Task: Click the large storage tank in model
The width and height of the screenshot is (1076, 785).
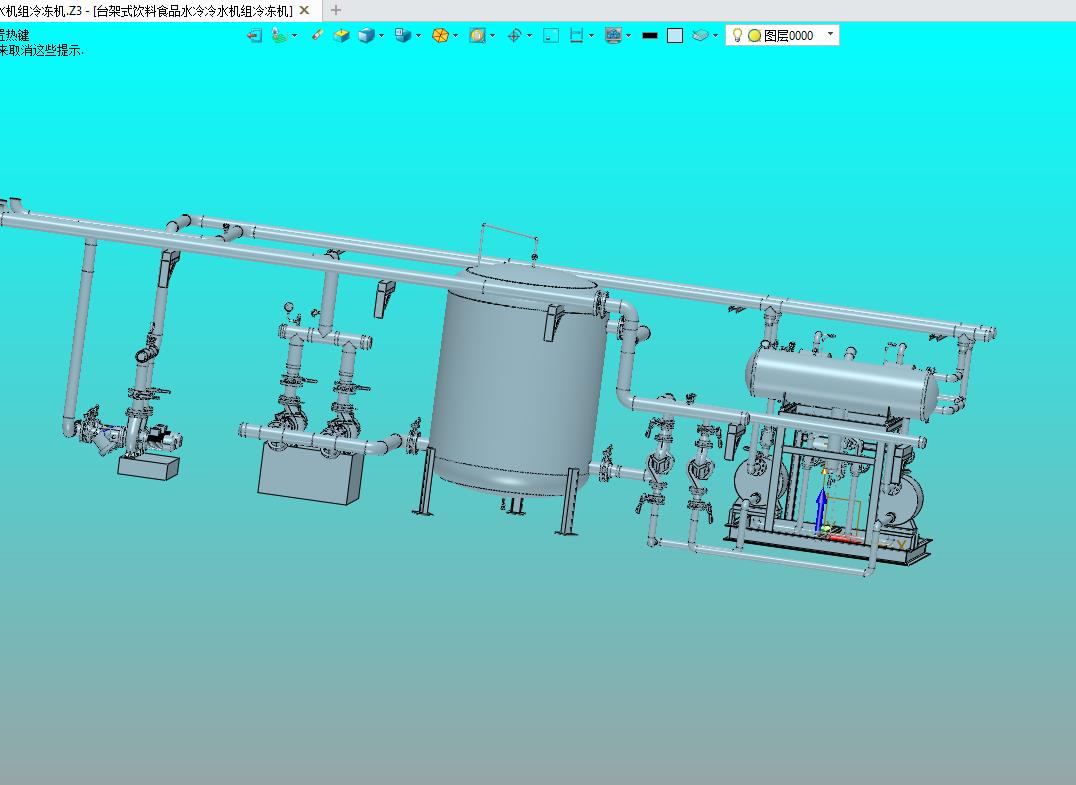Action: click(x=518, y=381)
